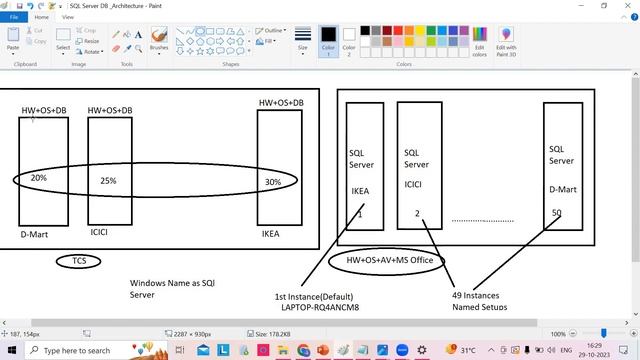
Task: Click the horizontal canvas scrollbar
Action: pos(284,323)
